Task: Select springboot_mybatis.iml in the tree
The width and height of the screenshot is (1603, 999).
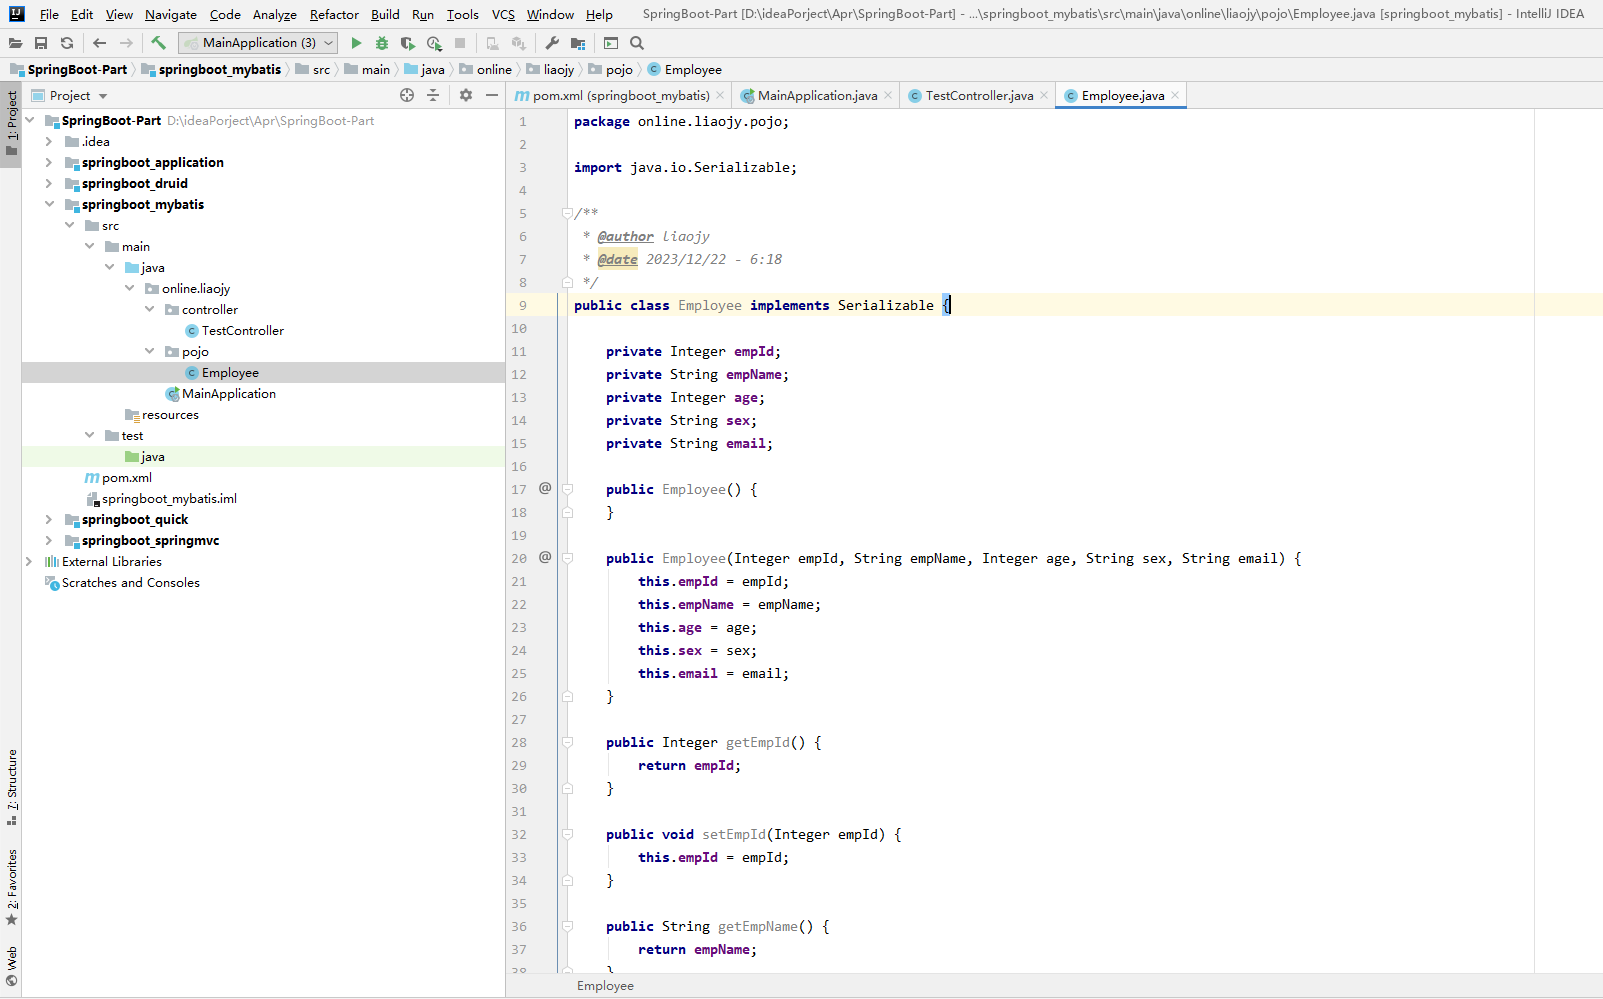Action: [x=169, y=498]
